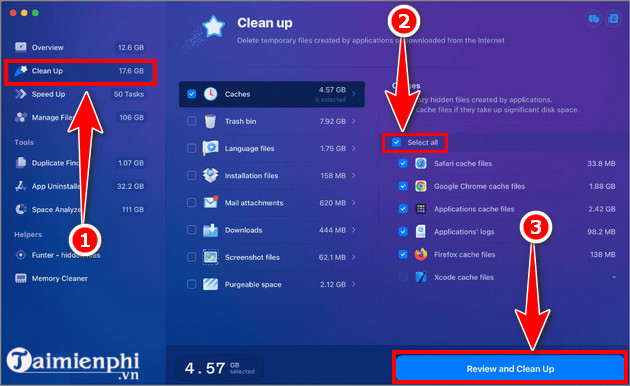Viewport: 630px width, 386px height.
Task: Click the Trash bin icon
Action: [211, 121]
